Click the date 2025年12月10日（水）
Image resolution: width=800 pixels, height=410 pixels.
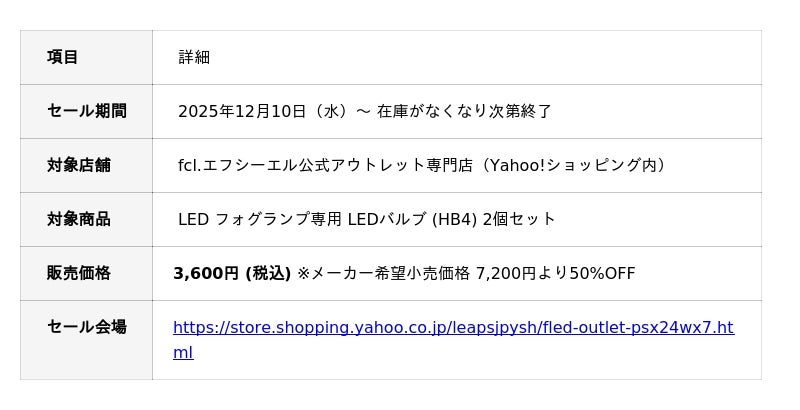[x=262, y=111]
